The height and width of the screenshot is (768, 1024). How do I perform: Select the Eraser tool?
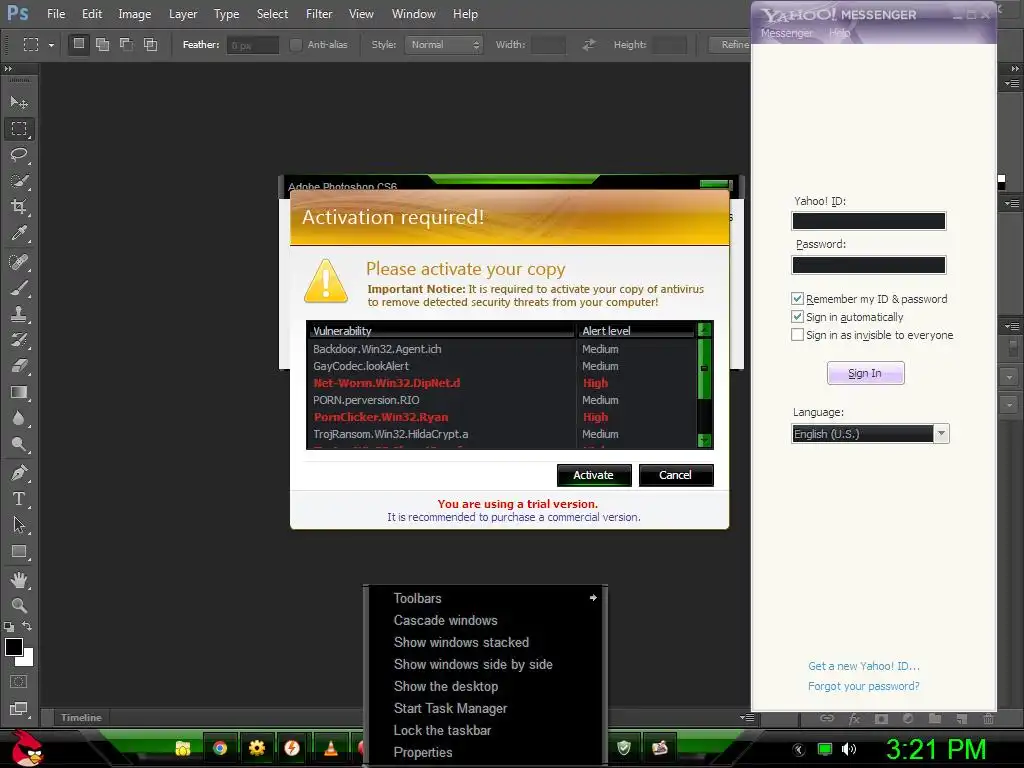(x=19, y=366)
